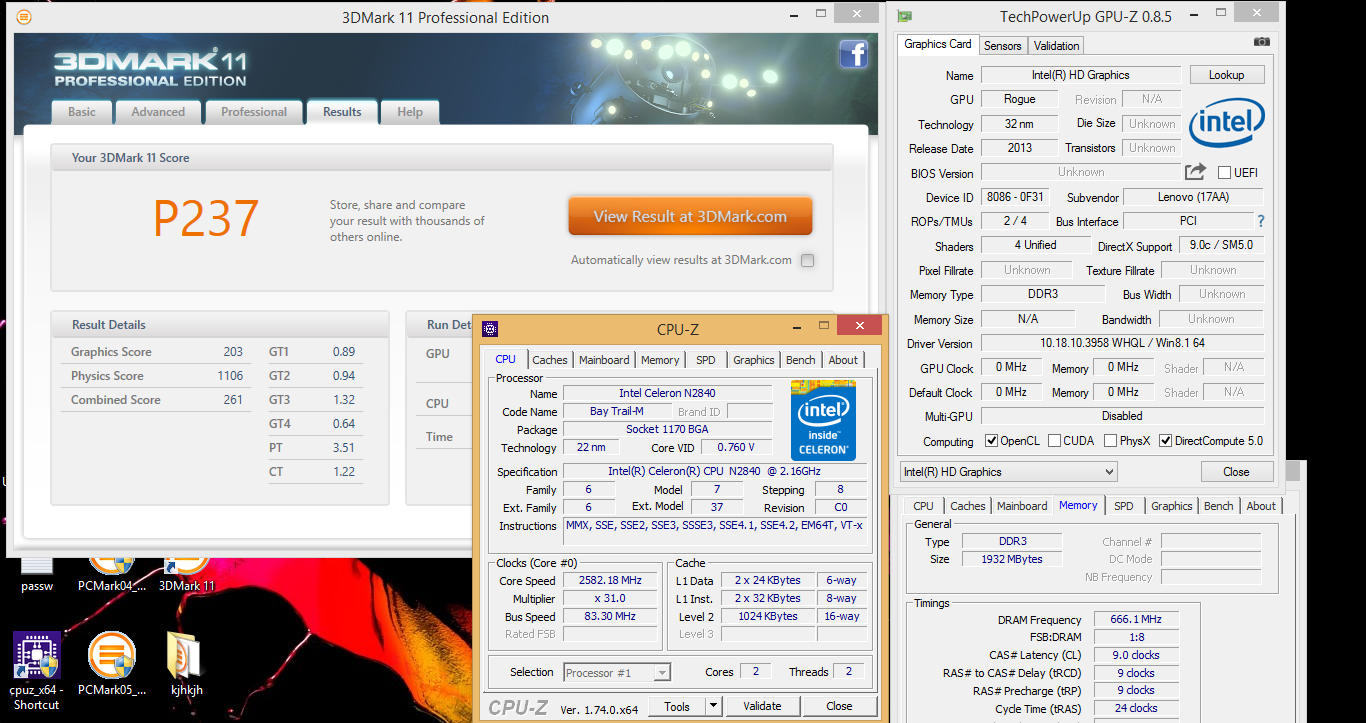Open the About tab in front CPU-Z
1366x723 pixels.
coord(843,360)
